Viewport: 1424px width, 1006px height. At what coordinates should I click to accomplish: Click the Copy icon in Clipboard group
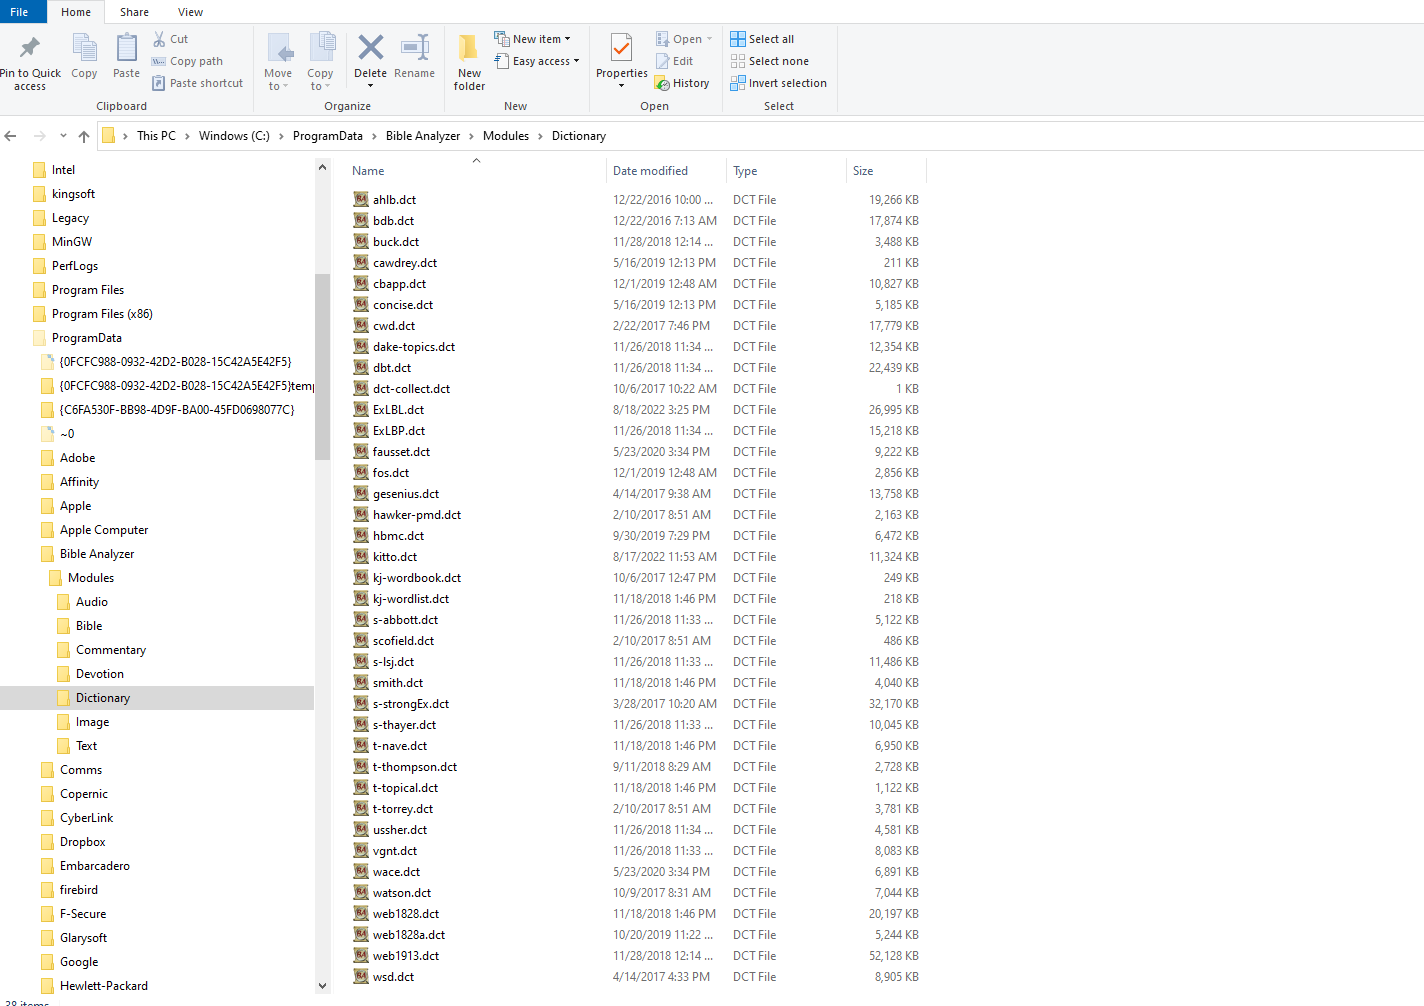point(85,47)
